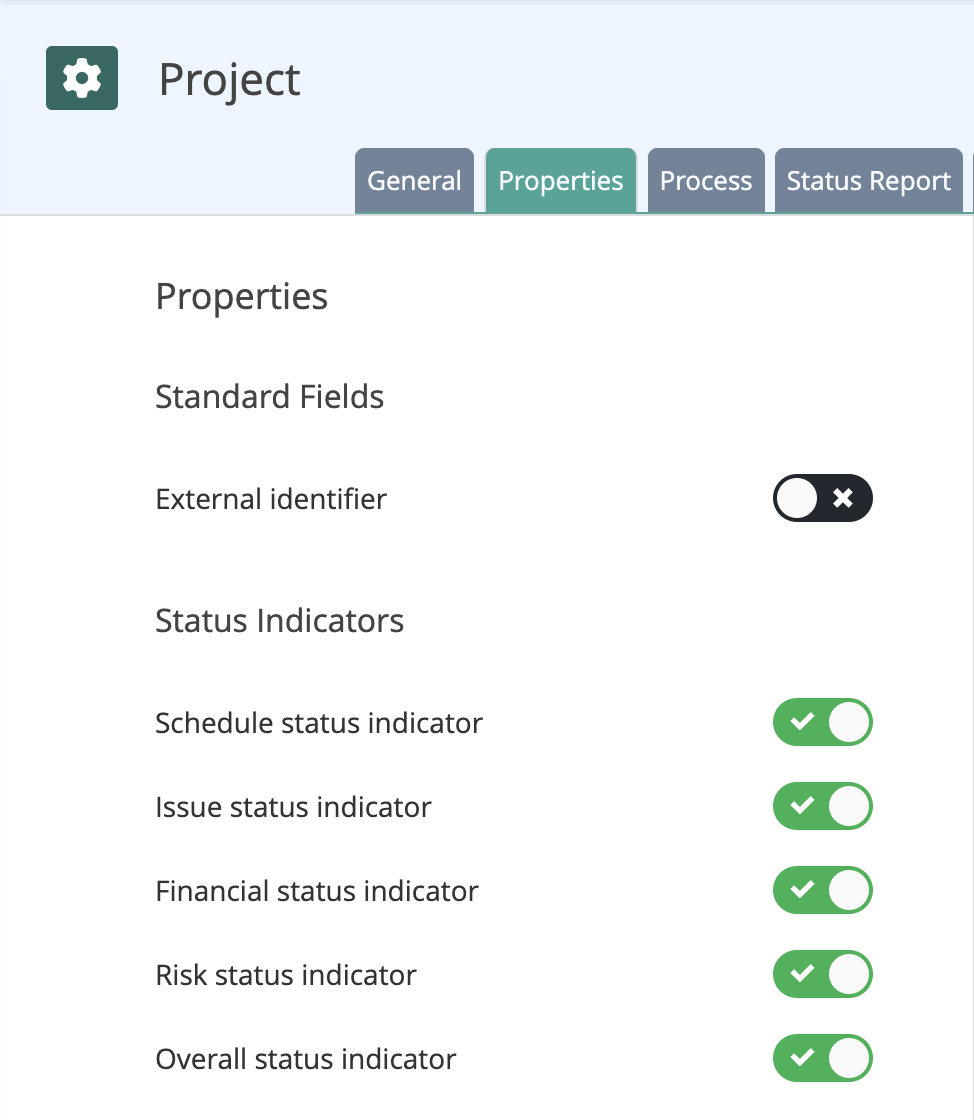Click the Standard Fields heading
Image resolution: width=974 pixels, height=1120 pixels.
coord(269,396)
